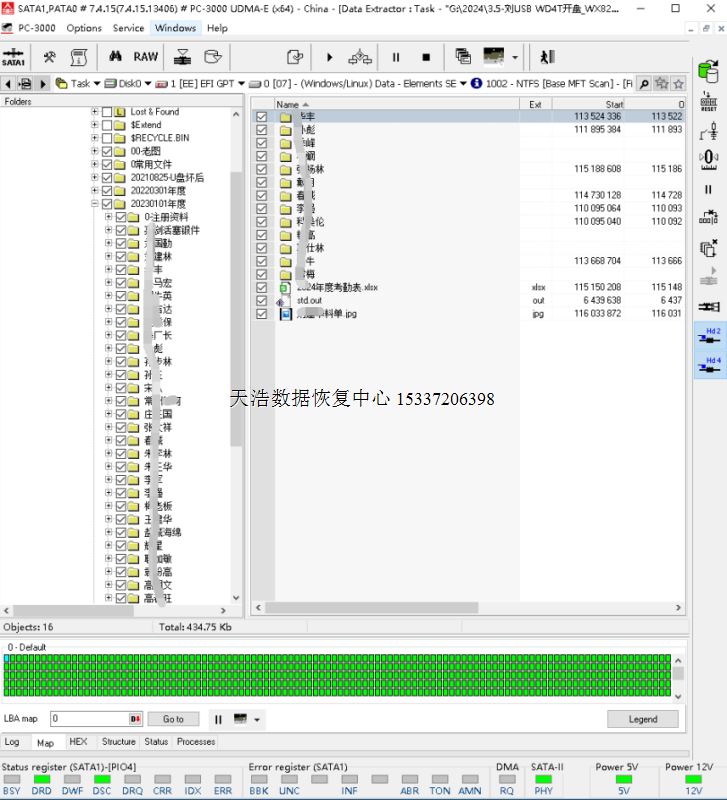This screenshot has height=800, width=727.
Task: Uncheck the std.out file checkbox
Action: [262, 300]
